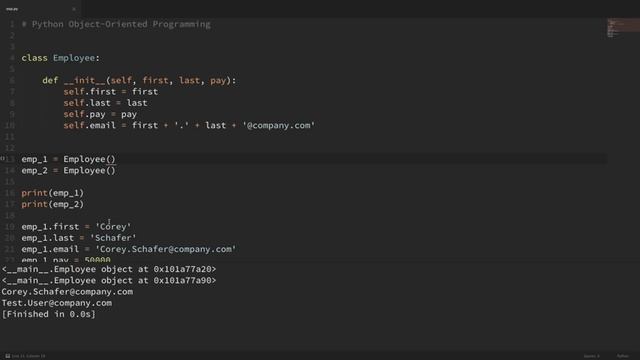Screen dimensions: 640x360
Task: Open the Spaces indentation setting in status bar
Action: [592, 356]
